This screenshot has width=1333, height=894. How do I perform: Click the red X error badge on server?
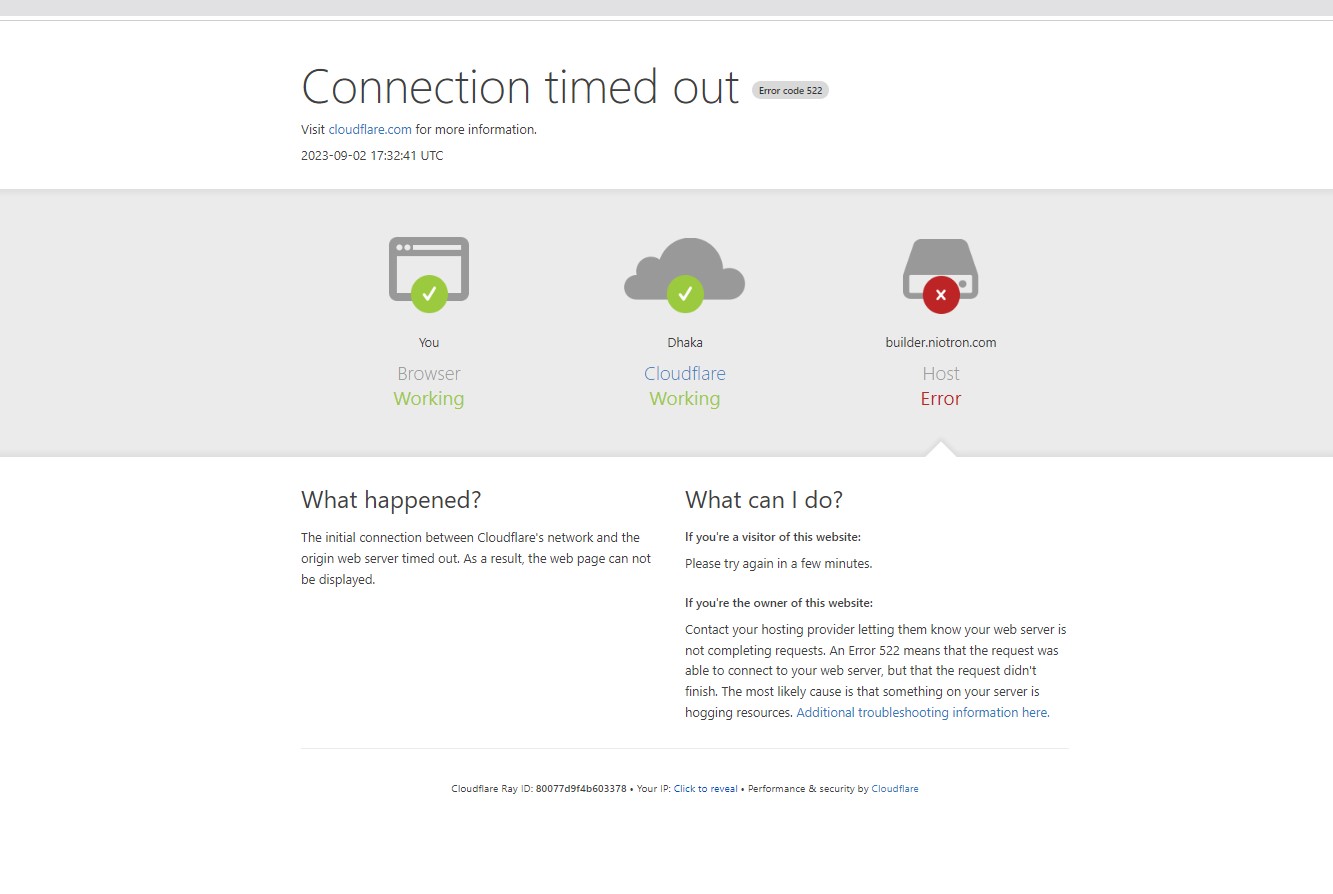pyautogui.click(x=940, y=295)
